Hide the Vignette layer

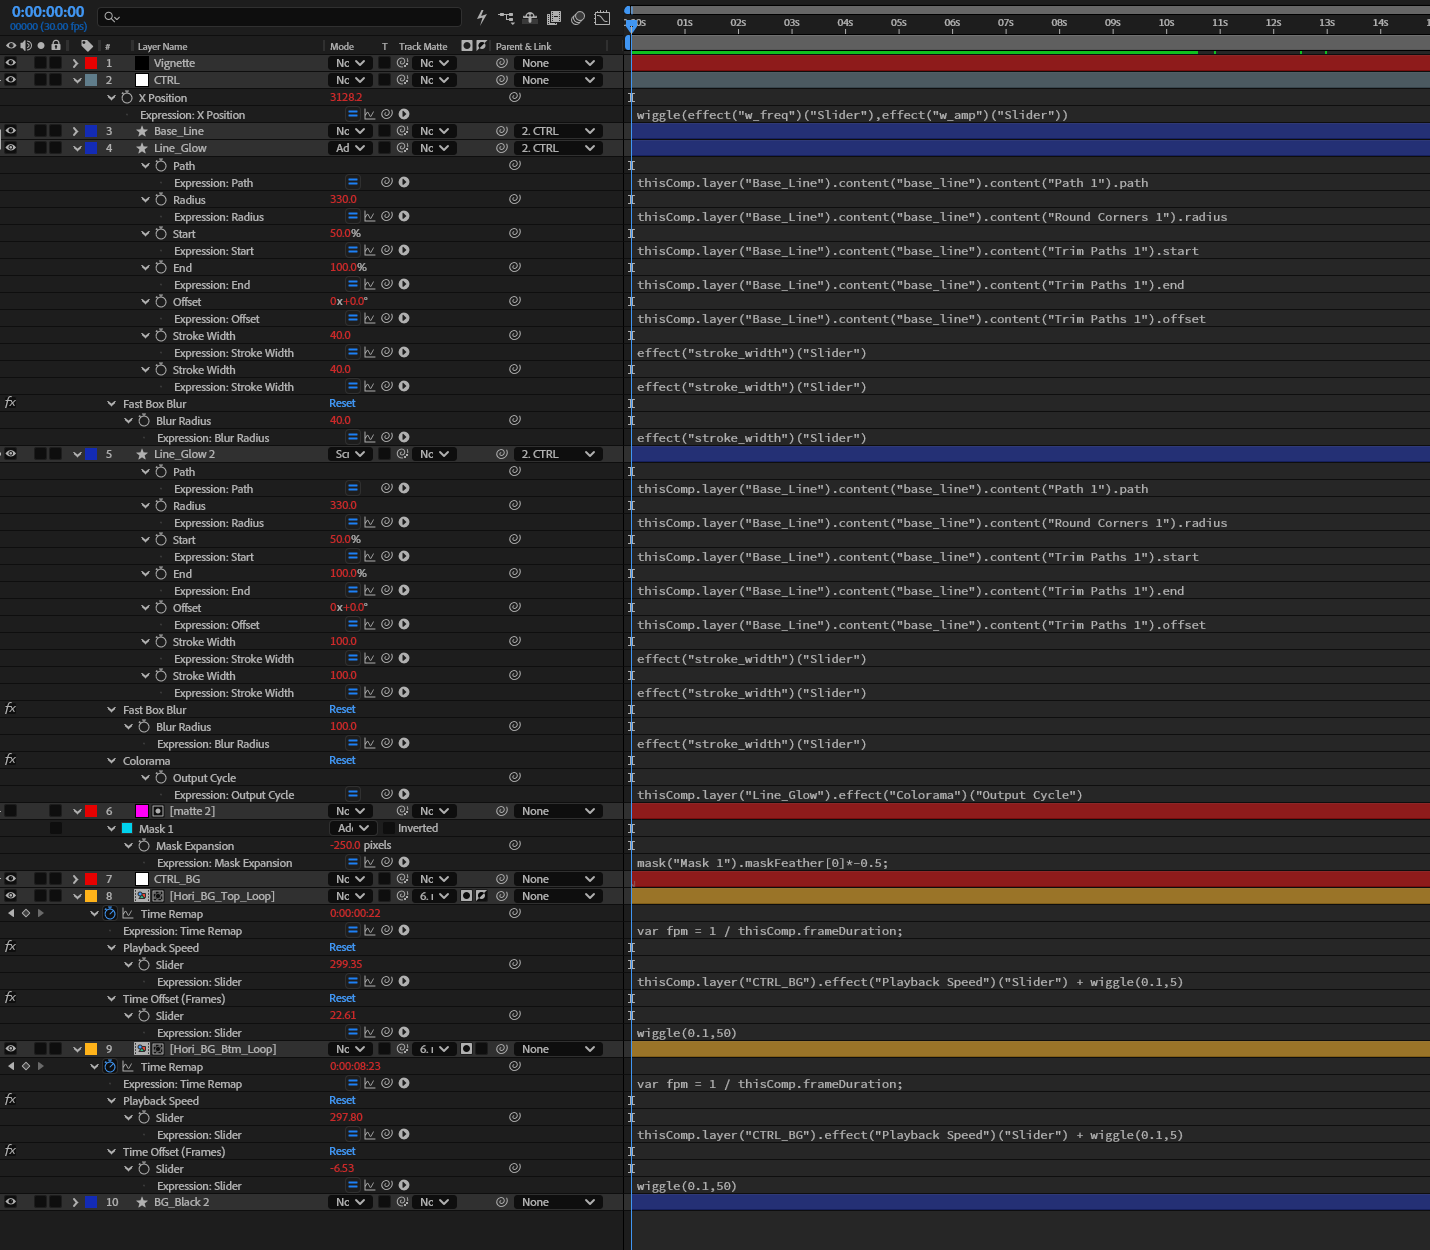[x=11, y=63]
